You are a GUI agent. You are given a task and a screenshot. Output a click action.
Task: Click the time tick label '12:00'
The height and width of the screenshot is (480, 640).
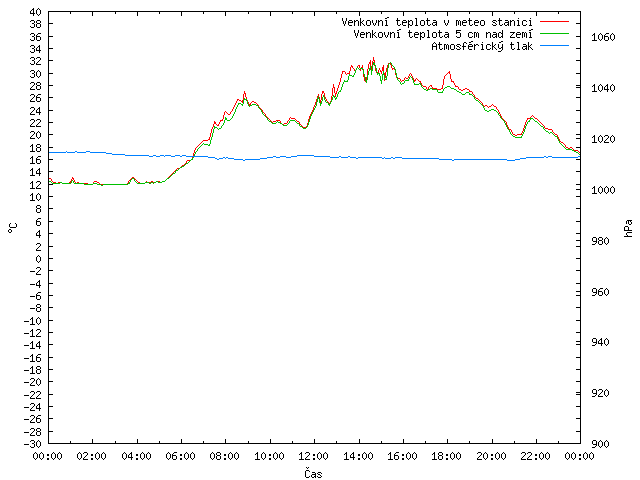coord(314,456)
